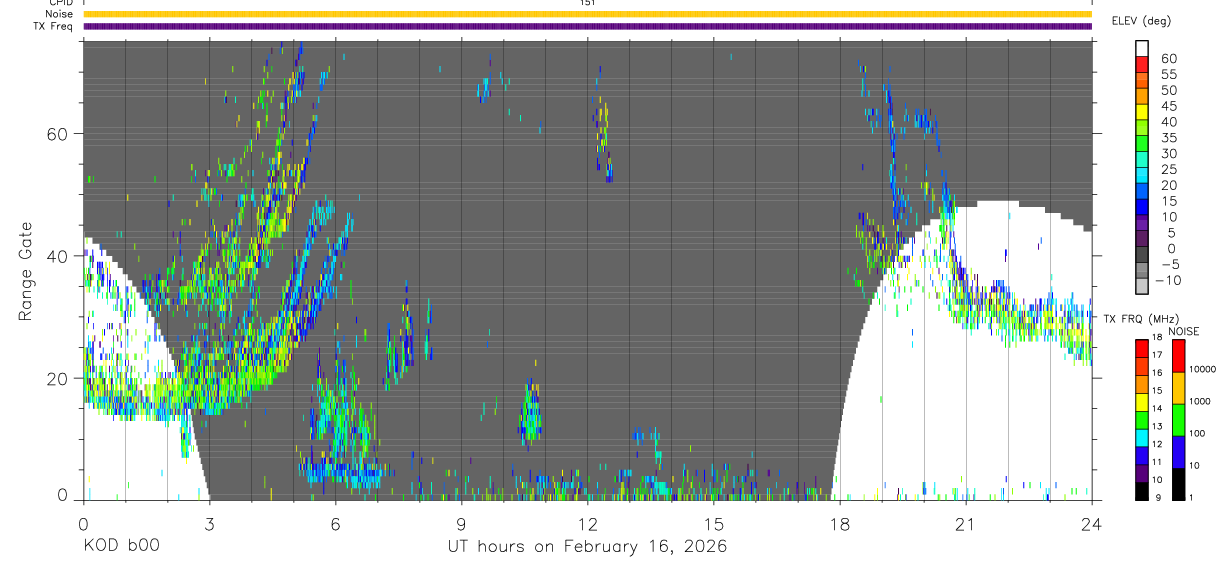The width and height of the screenshot is (1228, 567).
Task: Click the "Noise" row label at top
Action: click(60, 14)
